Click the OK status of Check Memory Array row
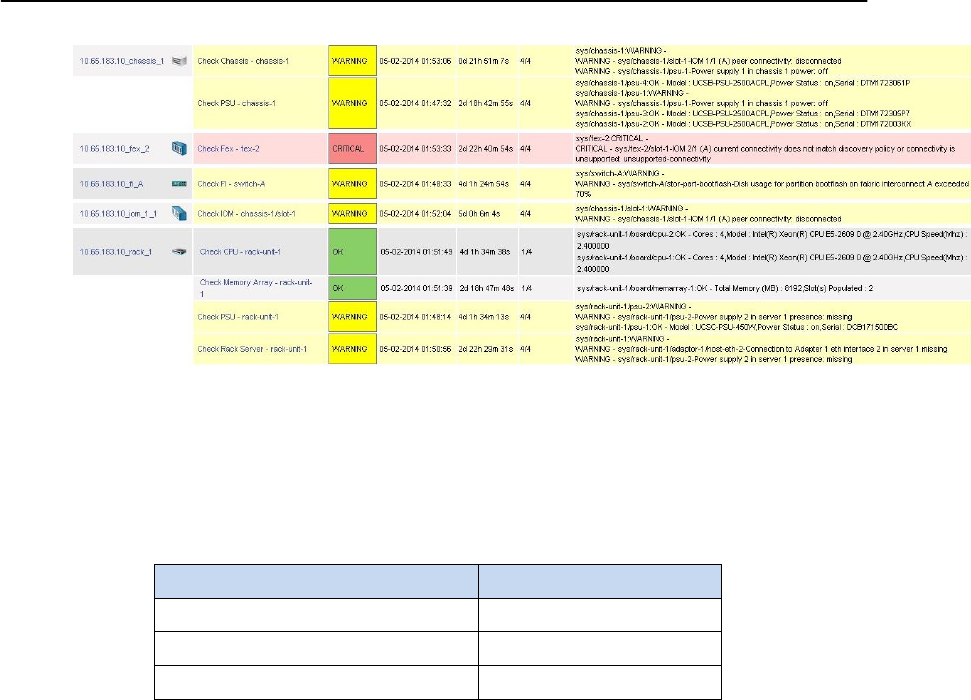Image resolution: width=971 pixels, height=700 pixels. pos(352,288)
